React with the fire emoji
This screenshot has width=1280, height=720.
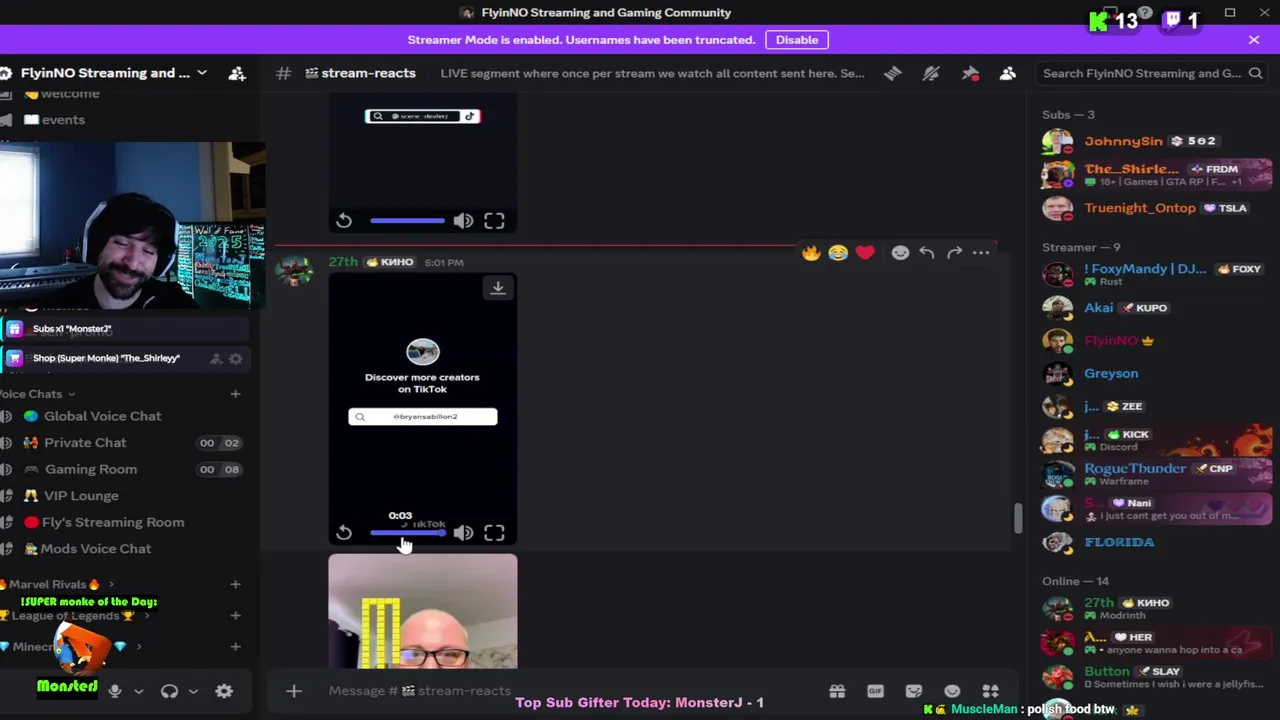tap(811, 253)
